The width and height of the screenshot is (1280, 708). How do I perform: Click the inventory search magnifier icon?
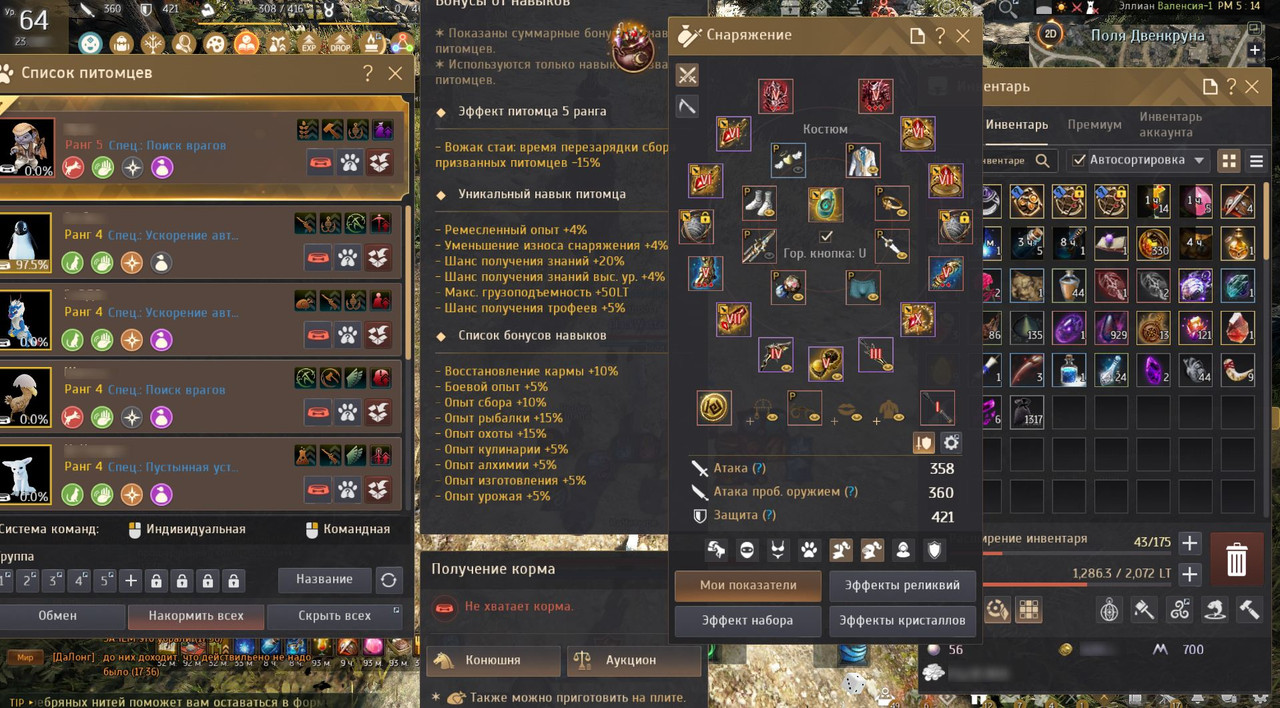coord(1042,160)
